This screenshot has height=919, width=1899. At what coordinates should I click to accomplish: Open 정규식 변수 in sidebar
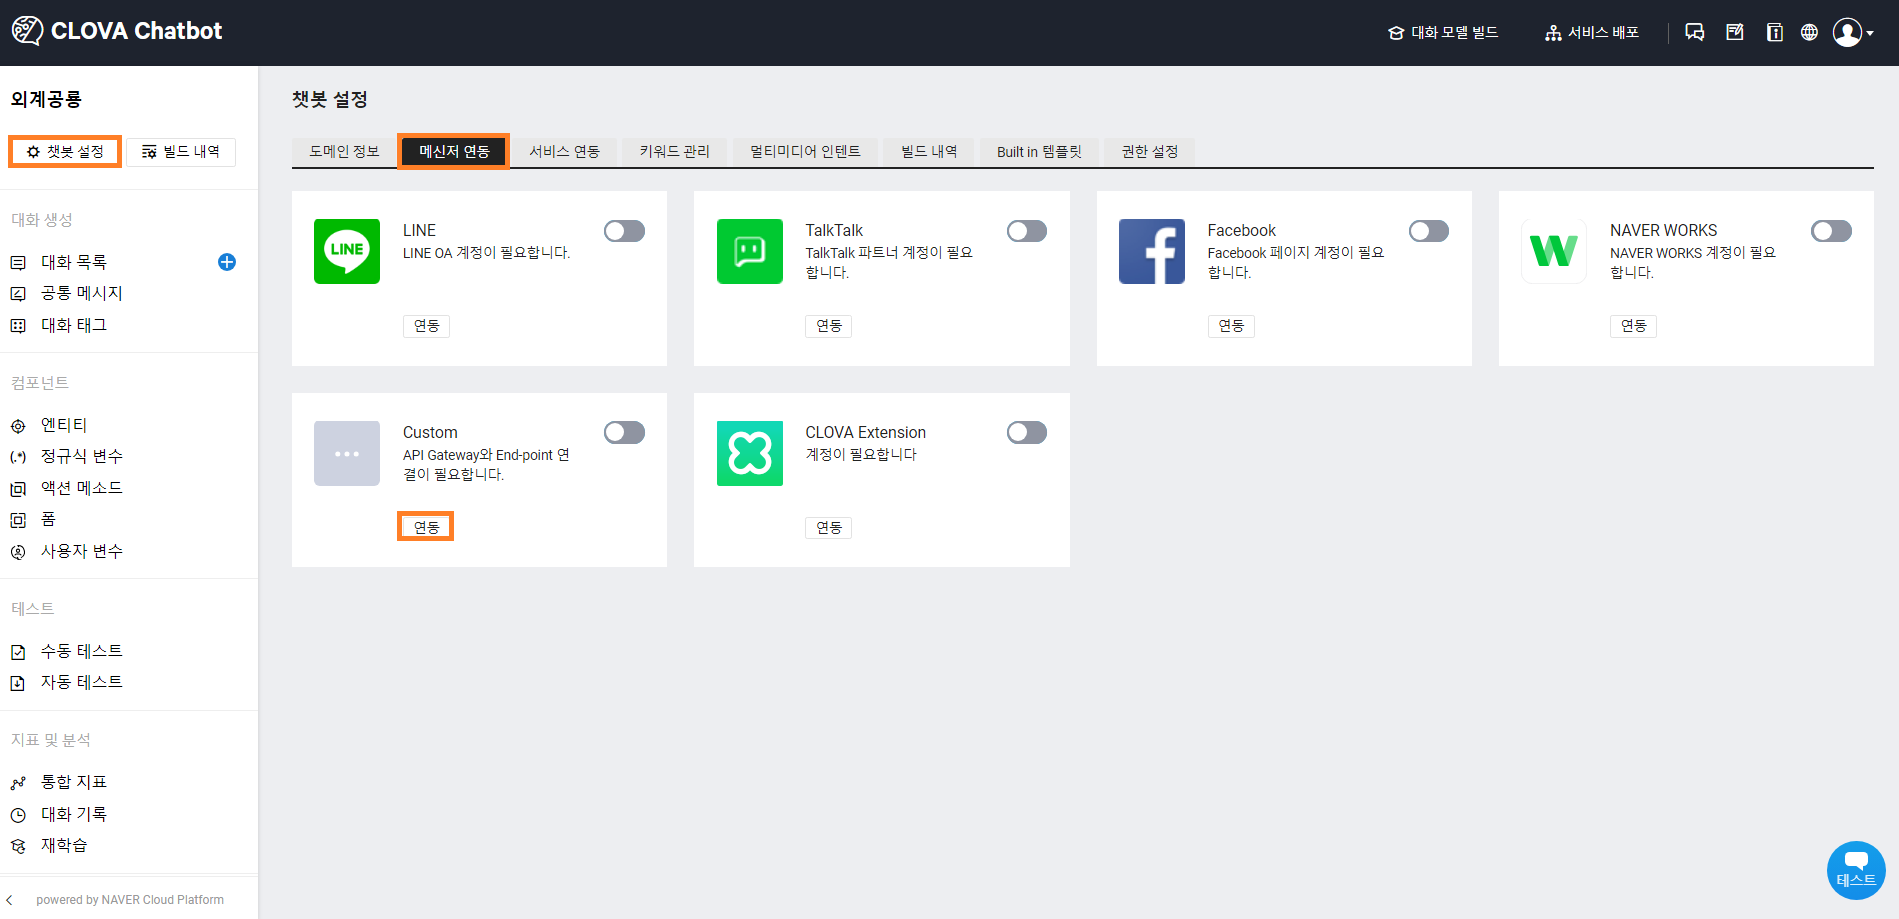[x=81, y=456]
